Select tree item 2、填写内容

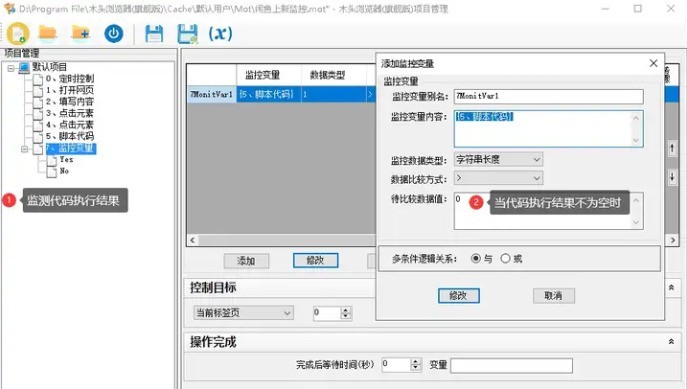(70, 102)
